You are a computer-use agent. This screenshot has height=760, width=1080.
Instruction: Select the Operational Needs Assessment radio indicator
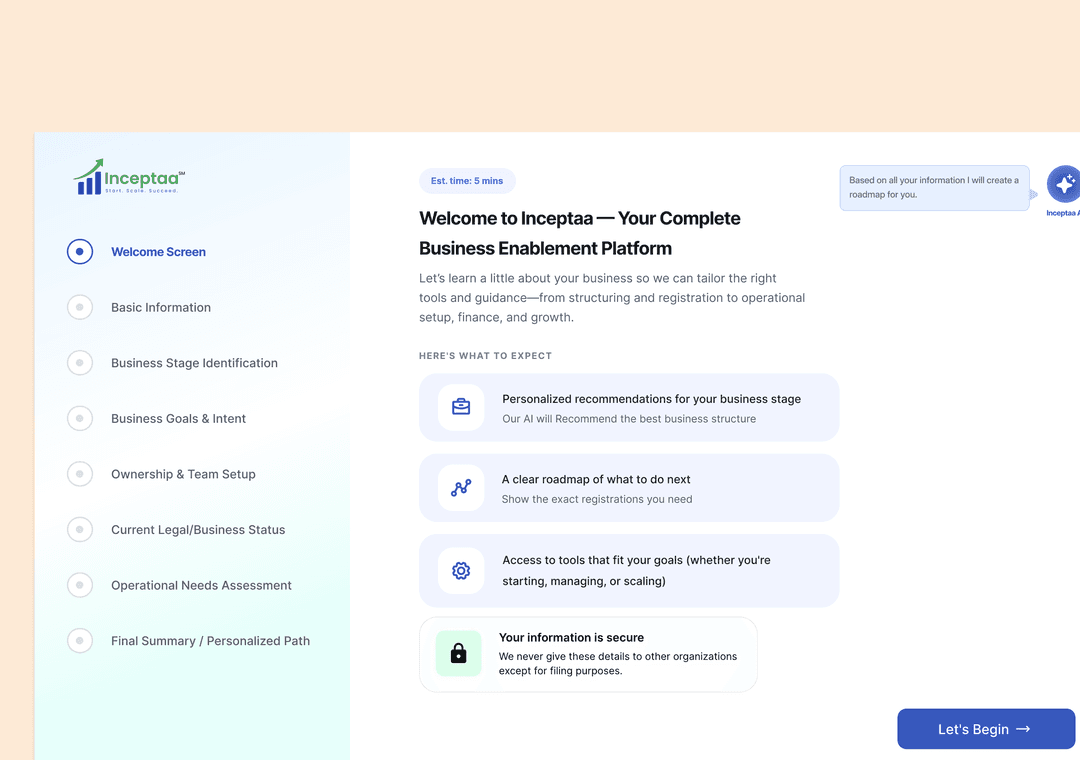80,585
